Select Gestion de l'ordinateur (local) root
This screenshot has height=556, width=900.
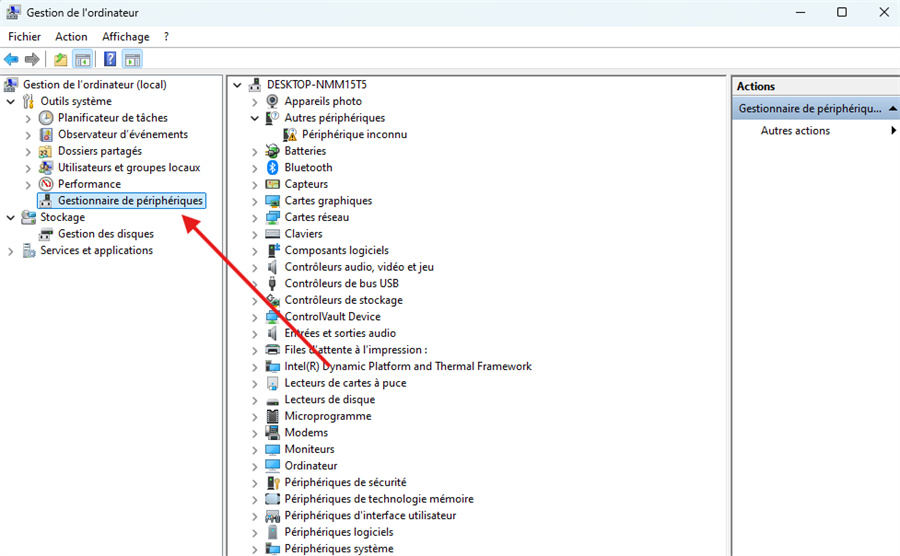(x=95, y=84)
